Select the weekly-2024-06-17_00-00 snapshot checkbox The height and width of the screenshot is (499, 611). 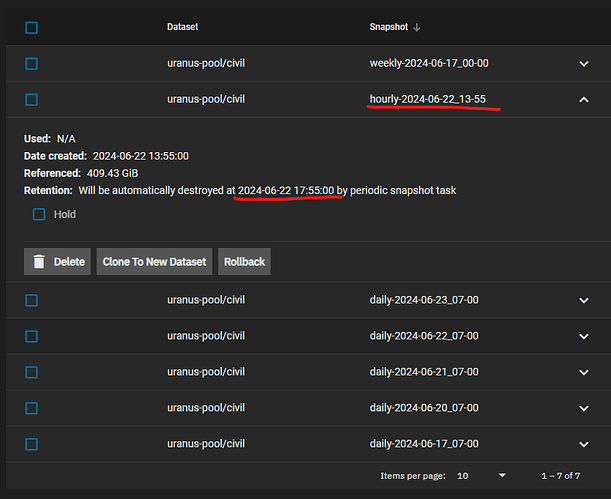[x=31, y=63]
